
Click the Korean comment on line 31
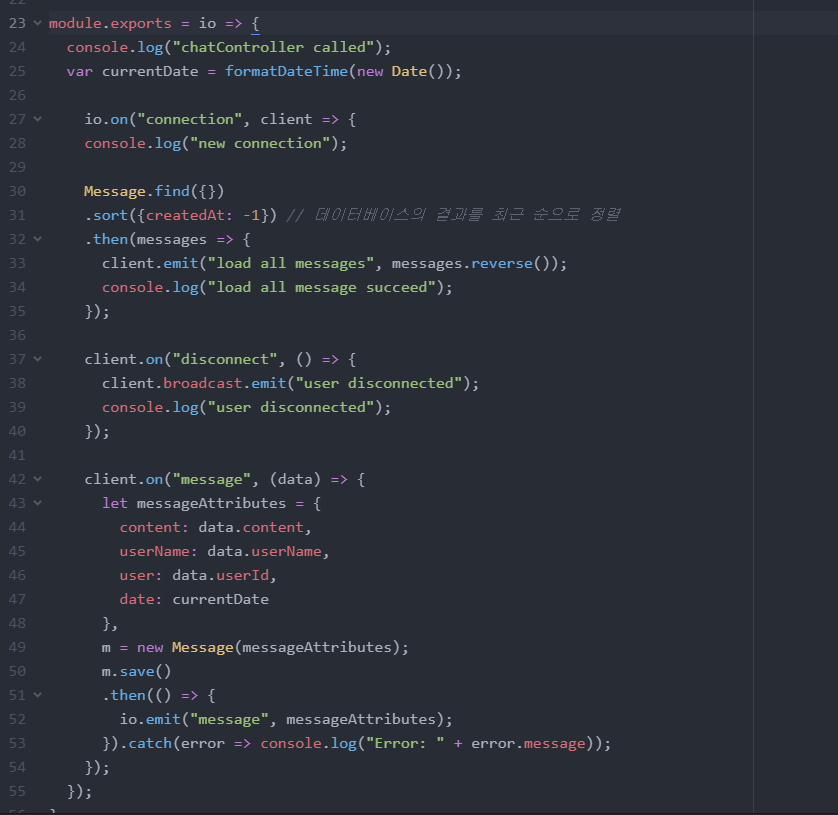click(453, 215)
